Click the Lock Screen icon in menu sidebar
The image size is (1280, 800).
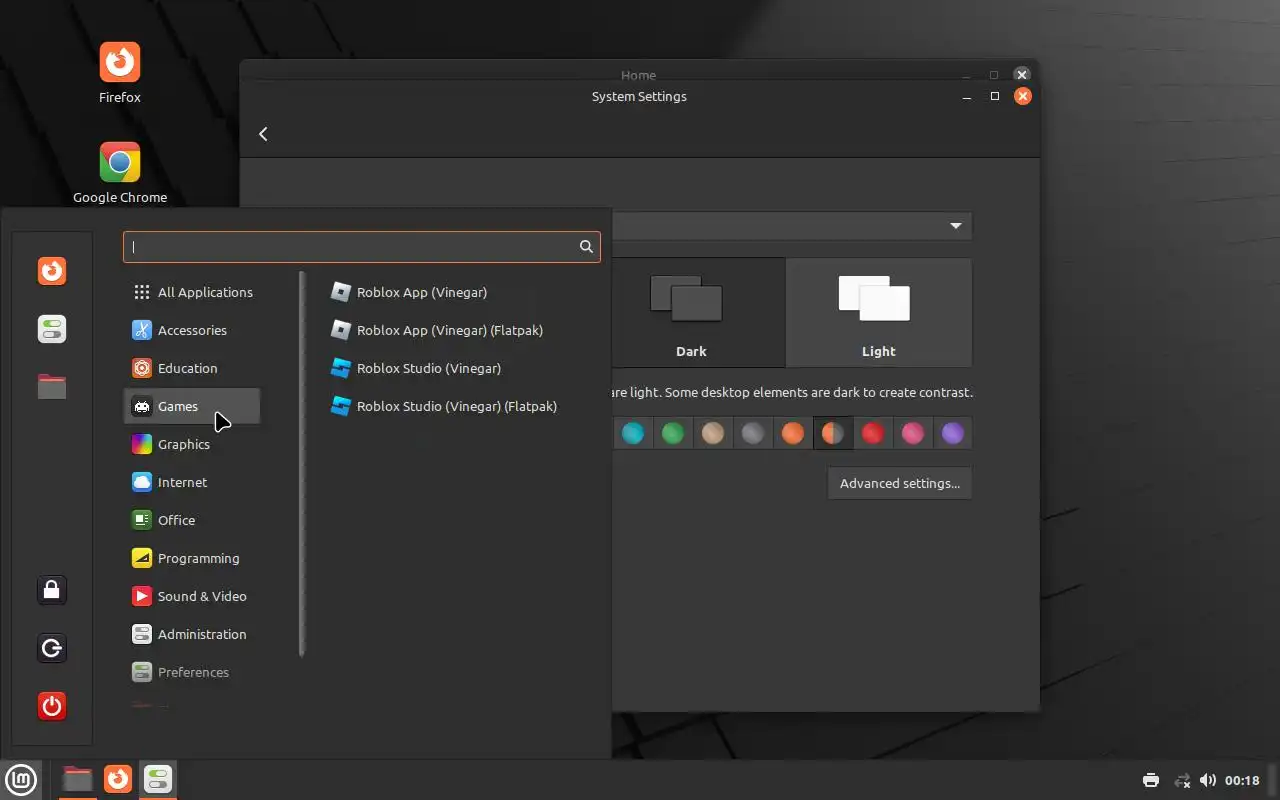point(52,590)
